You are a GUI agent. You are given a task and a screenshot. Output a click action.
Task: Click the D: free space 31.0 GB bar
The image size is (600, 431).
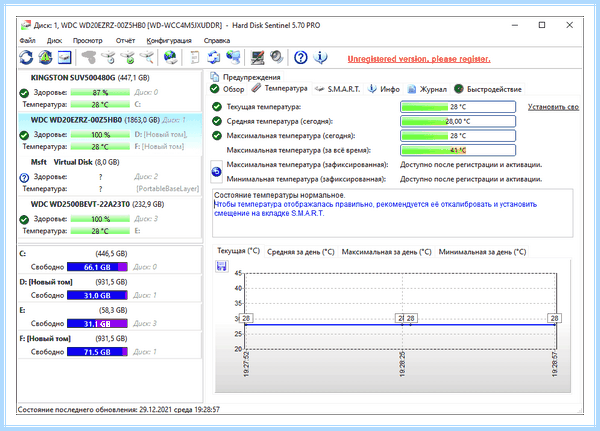click(x=97, y=295)
